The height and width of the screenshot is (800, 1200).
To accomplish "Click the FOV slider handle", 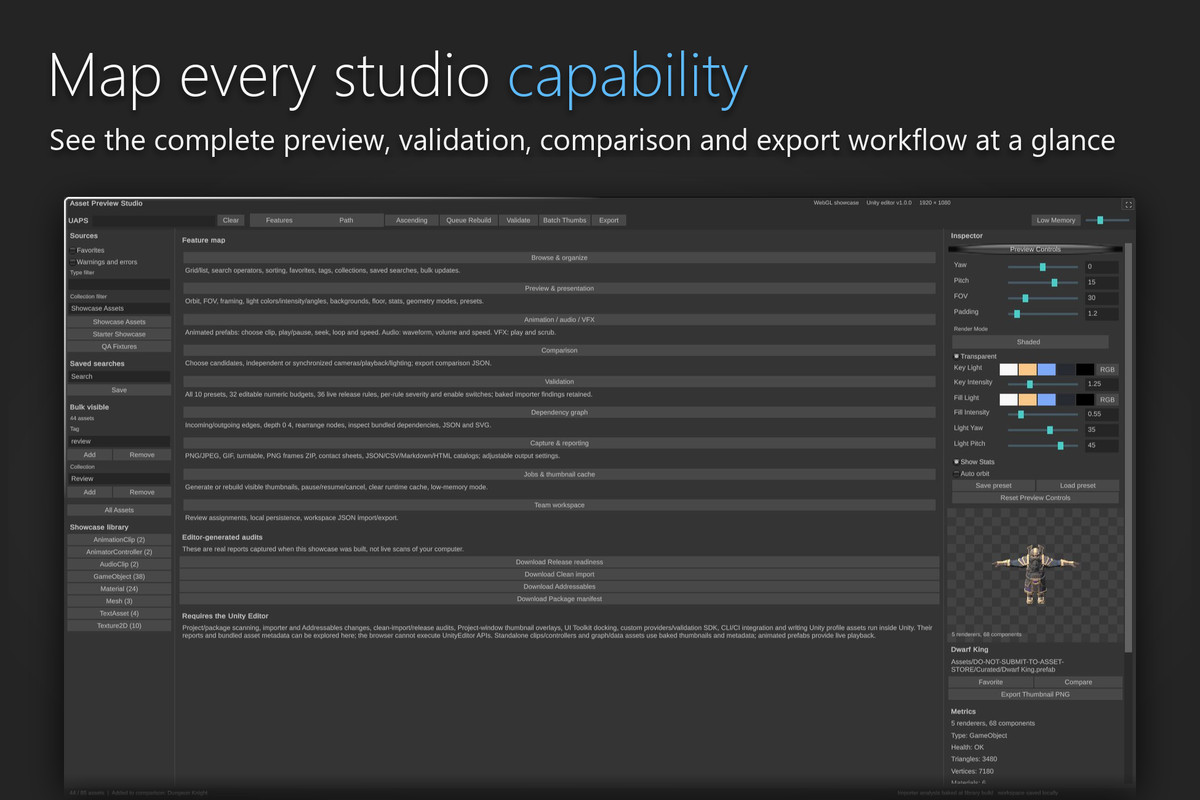I will (x=1025, y=298).
